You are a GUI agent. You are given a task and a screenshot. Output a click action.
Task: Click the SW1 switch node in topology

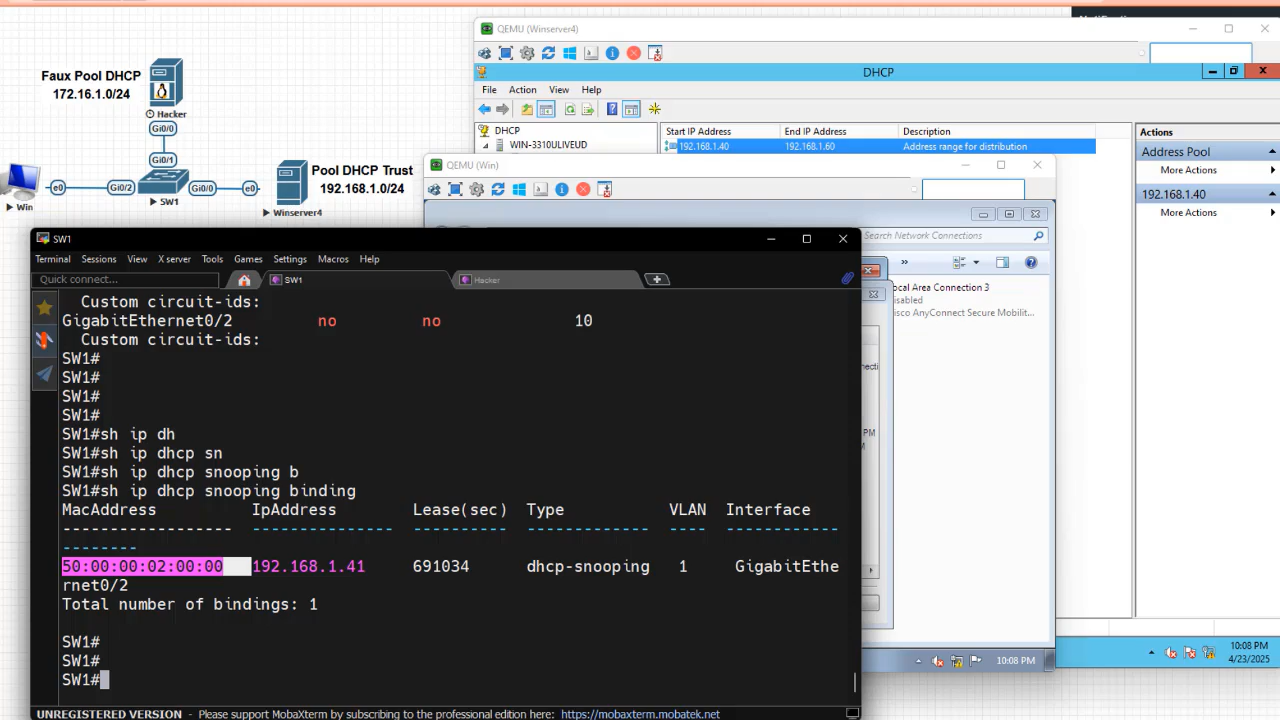point(162,181)
